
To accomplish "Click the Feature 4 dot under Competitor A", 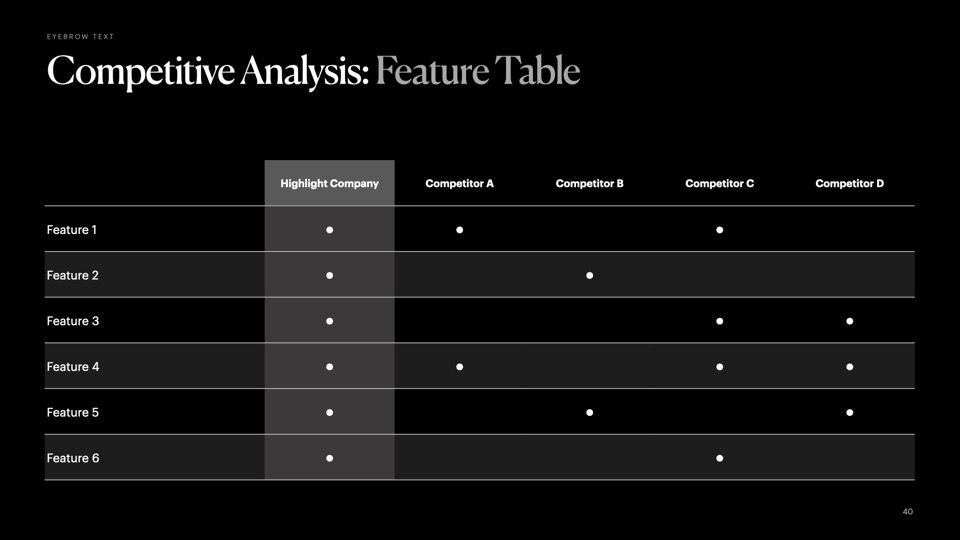I will (x=460, y=367).
